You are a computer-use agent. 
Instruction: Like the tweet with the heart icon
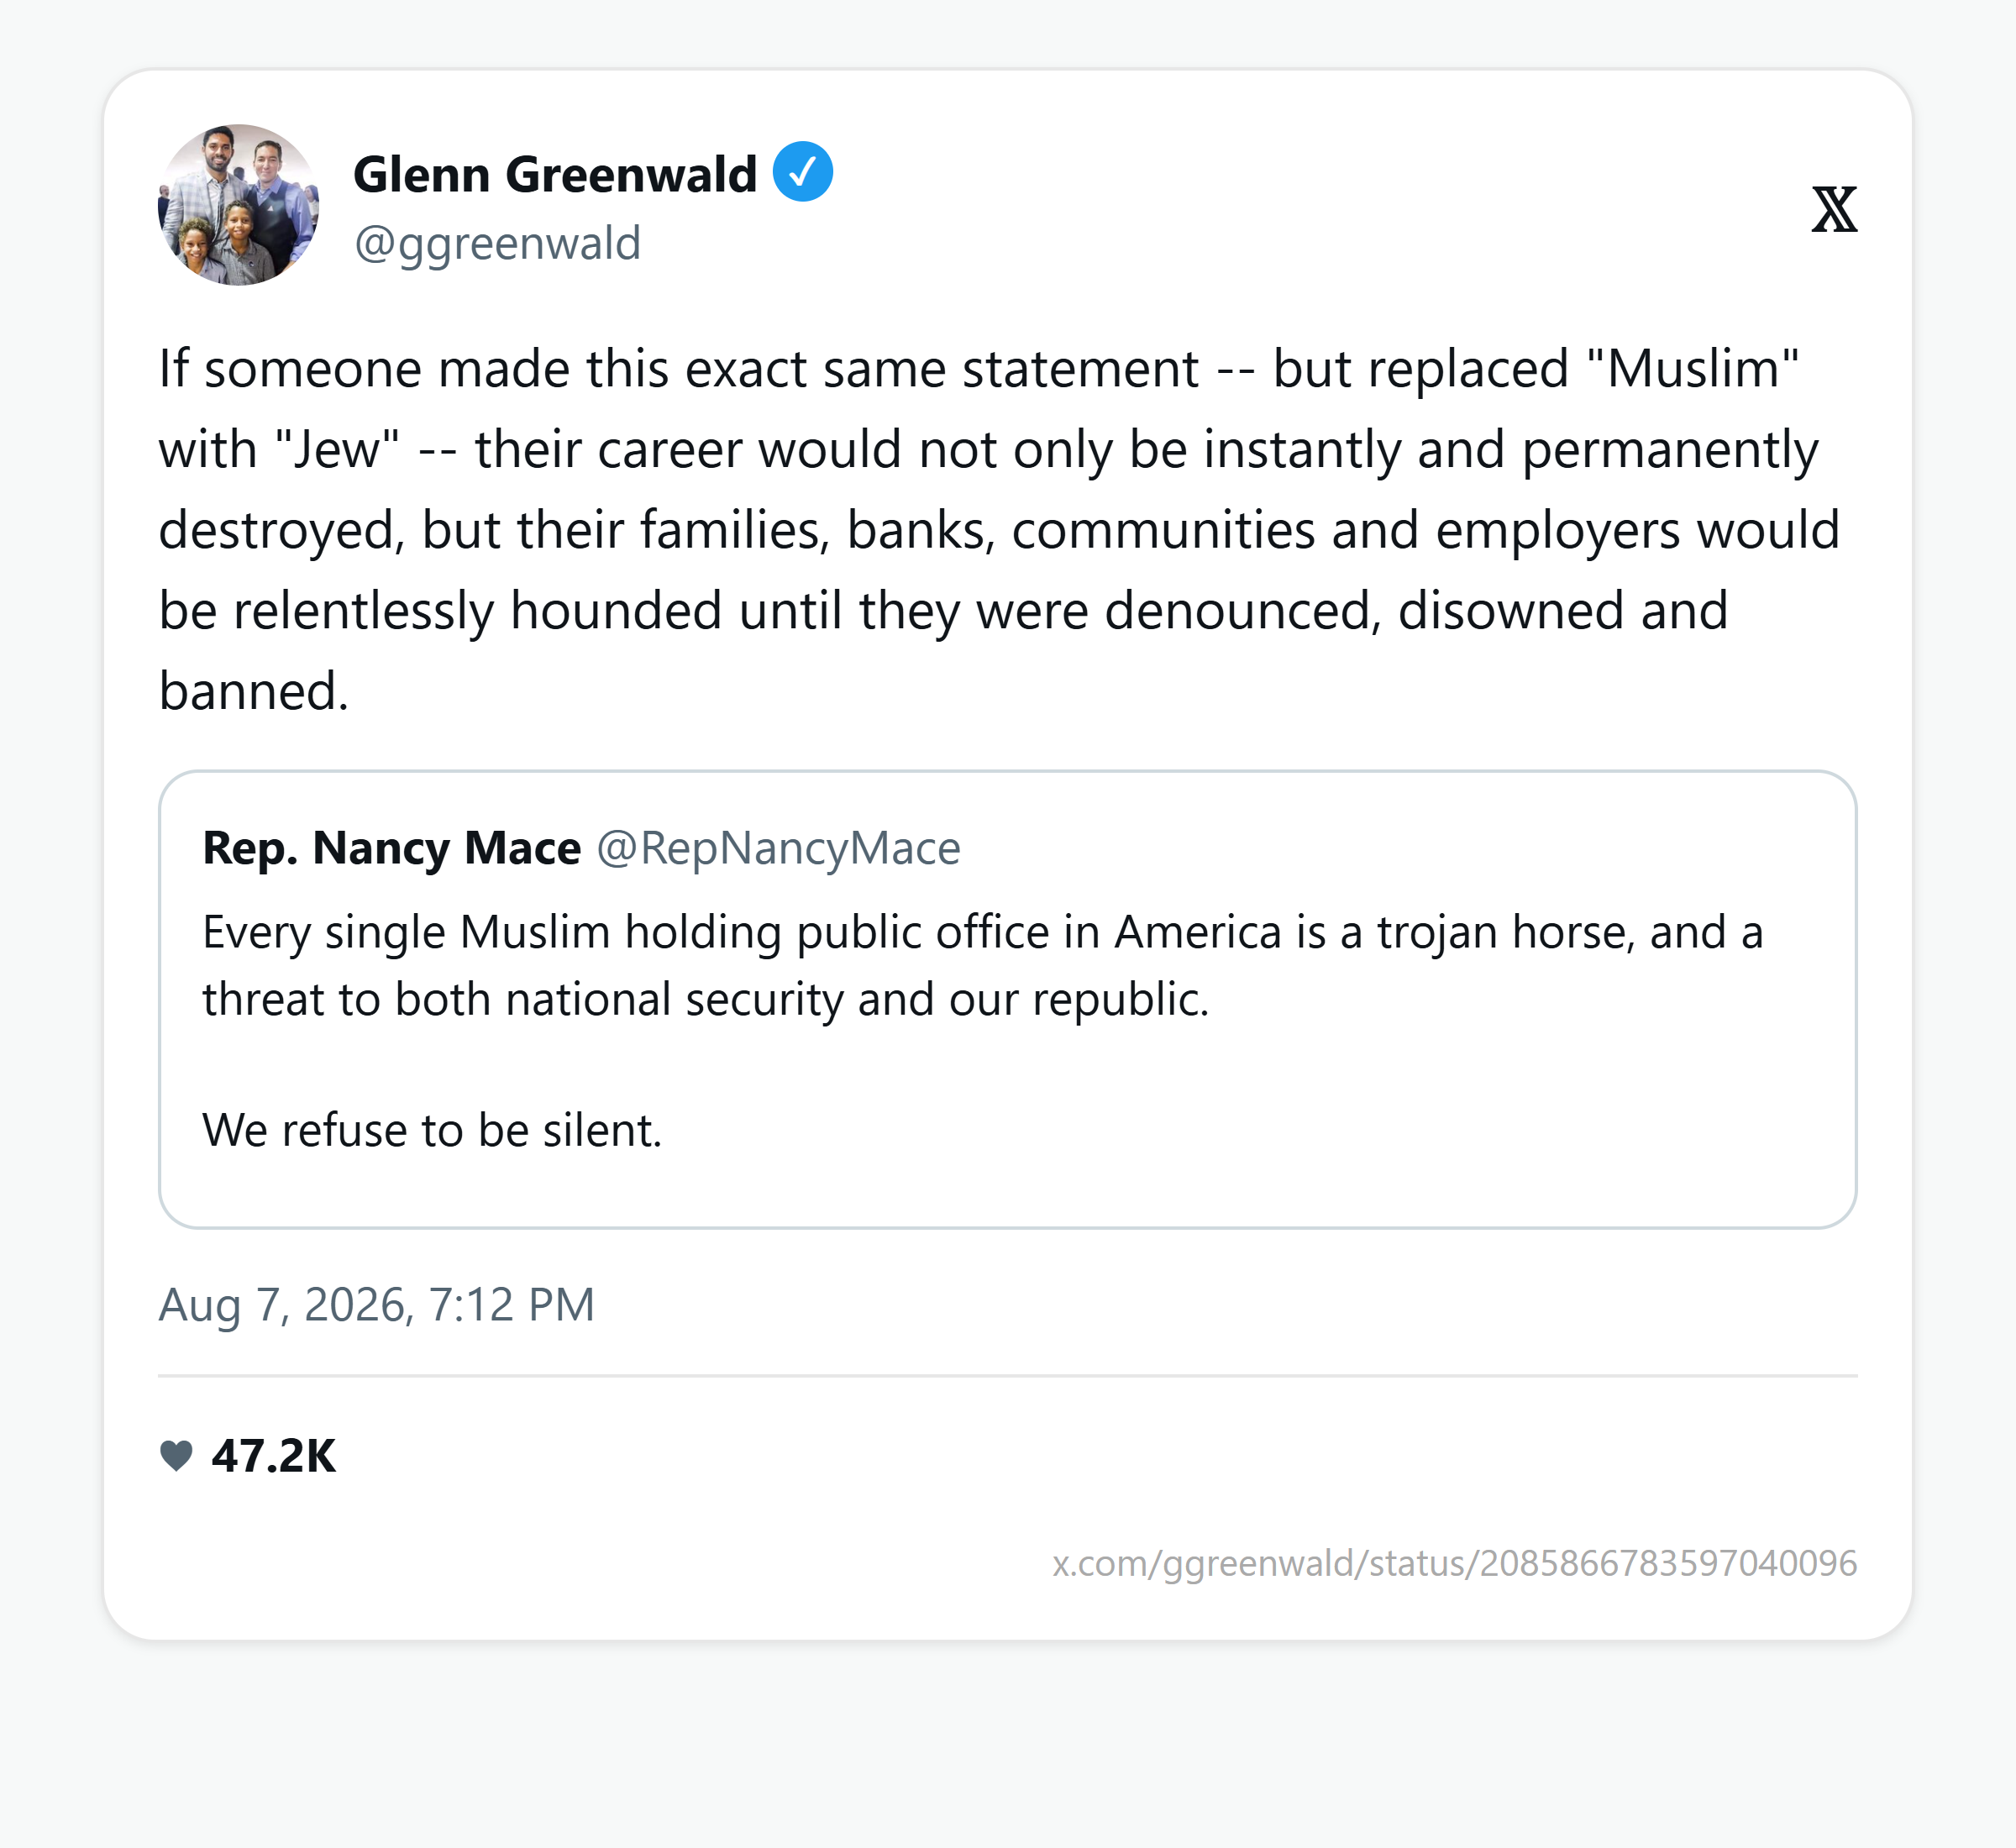tap(176, 1456)
